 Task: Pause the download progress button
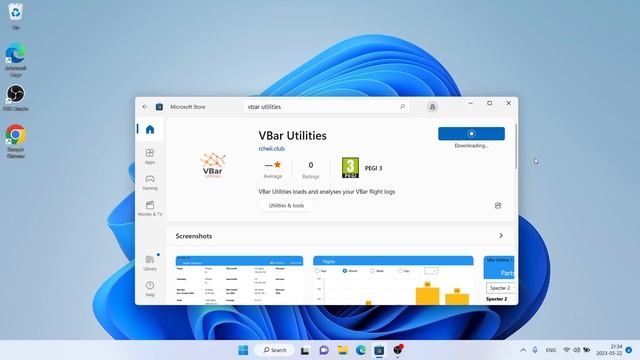471,133
